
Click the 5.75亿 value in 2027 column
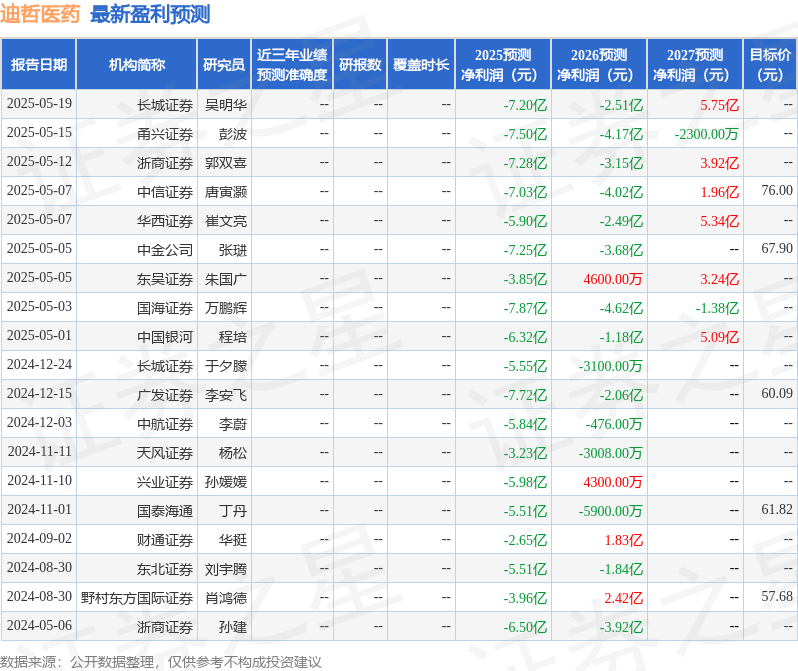click(x=719, y=105)
